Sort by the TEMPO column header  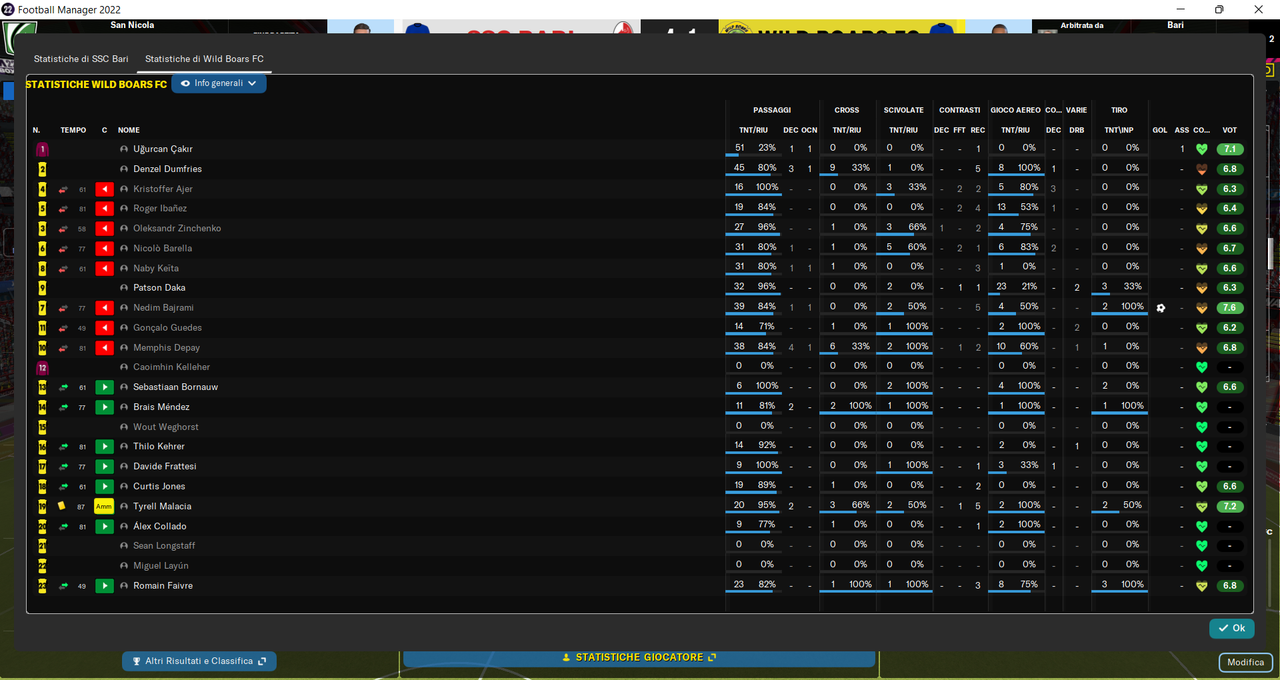click(73, 130)
